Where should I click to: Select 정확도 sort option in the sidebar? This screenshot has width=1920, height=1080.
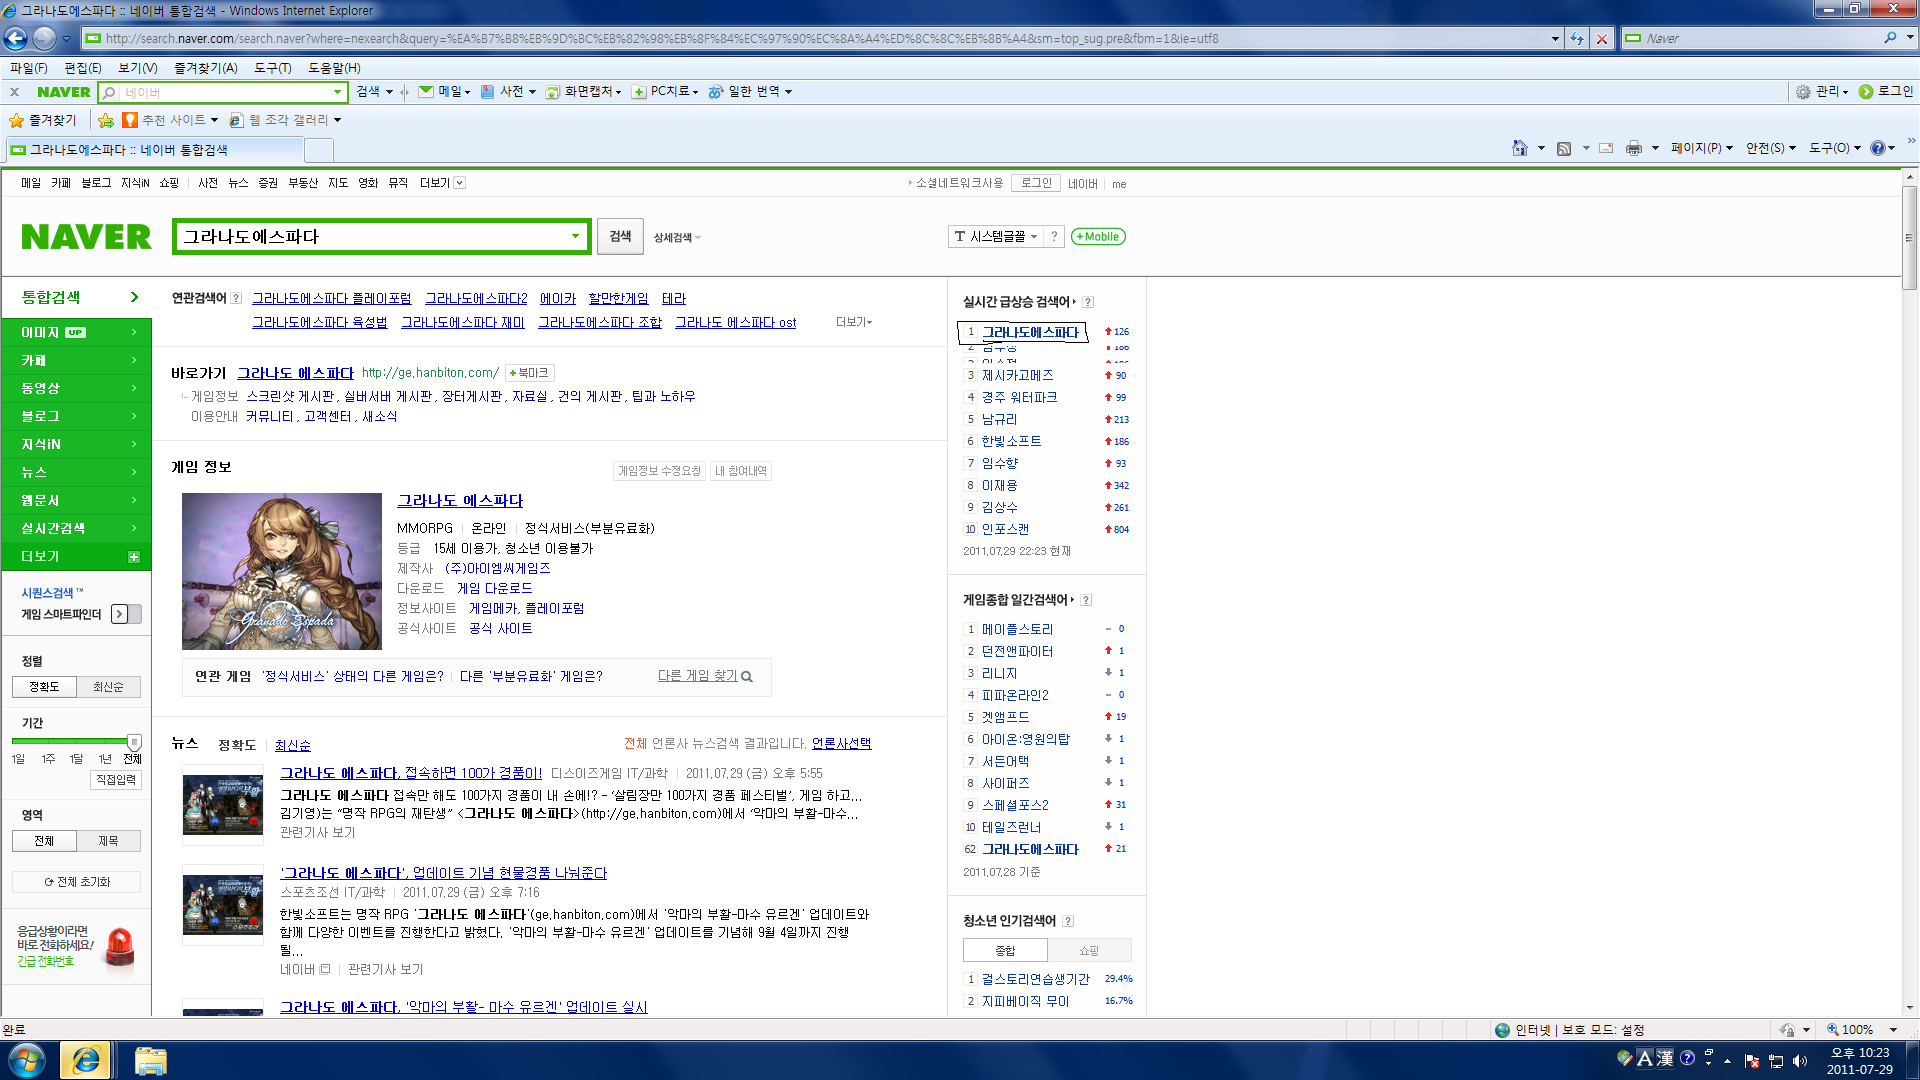44,687
